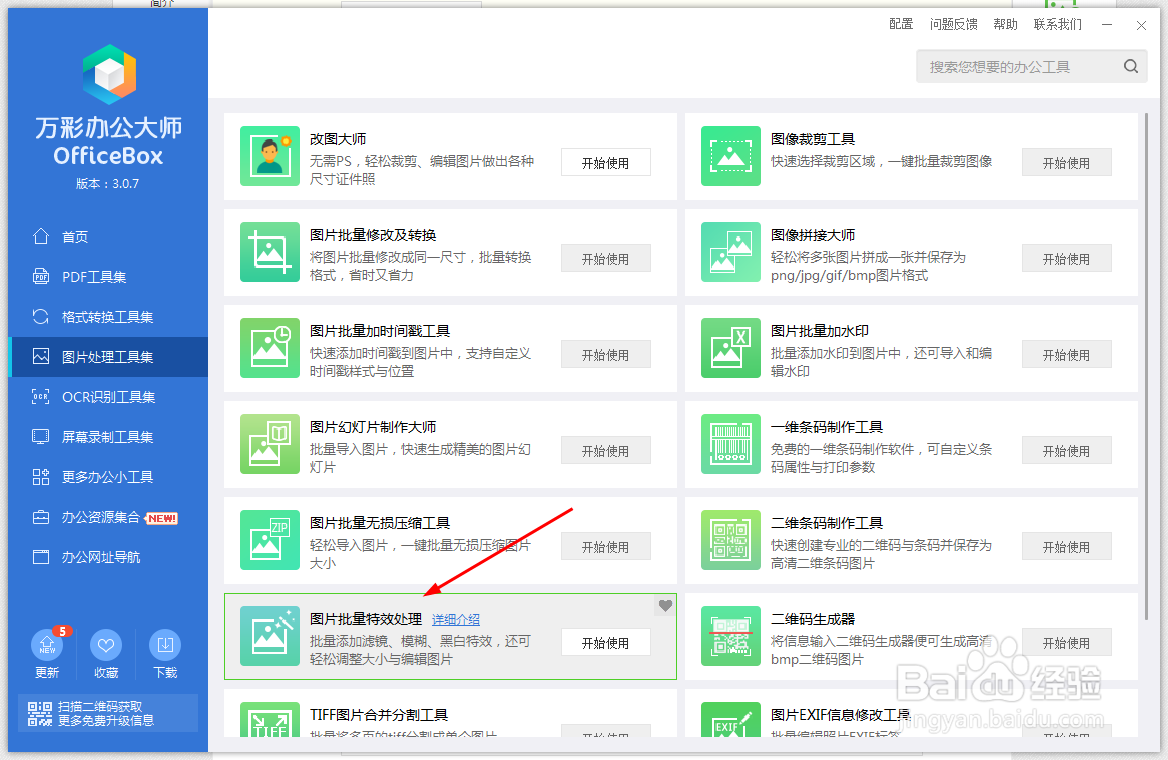Open 办公网址导航 in the sidebar
Image resolution: width=1168 pixels, height=760 pixels.
point(108,557)
